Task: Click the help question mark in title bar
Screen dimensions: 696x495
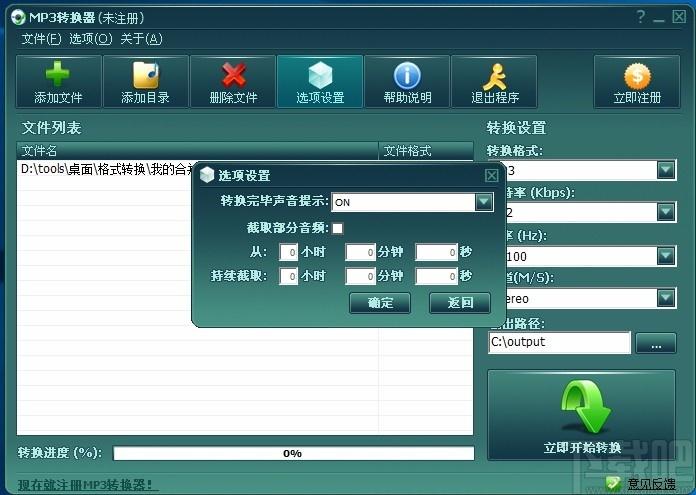Action: 640,17
